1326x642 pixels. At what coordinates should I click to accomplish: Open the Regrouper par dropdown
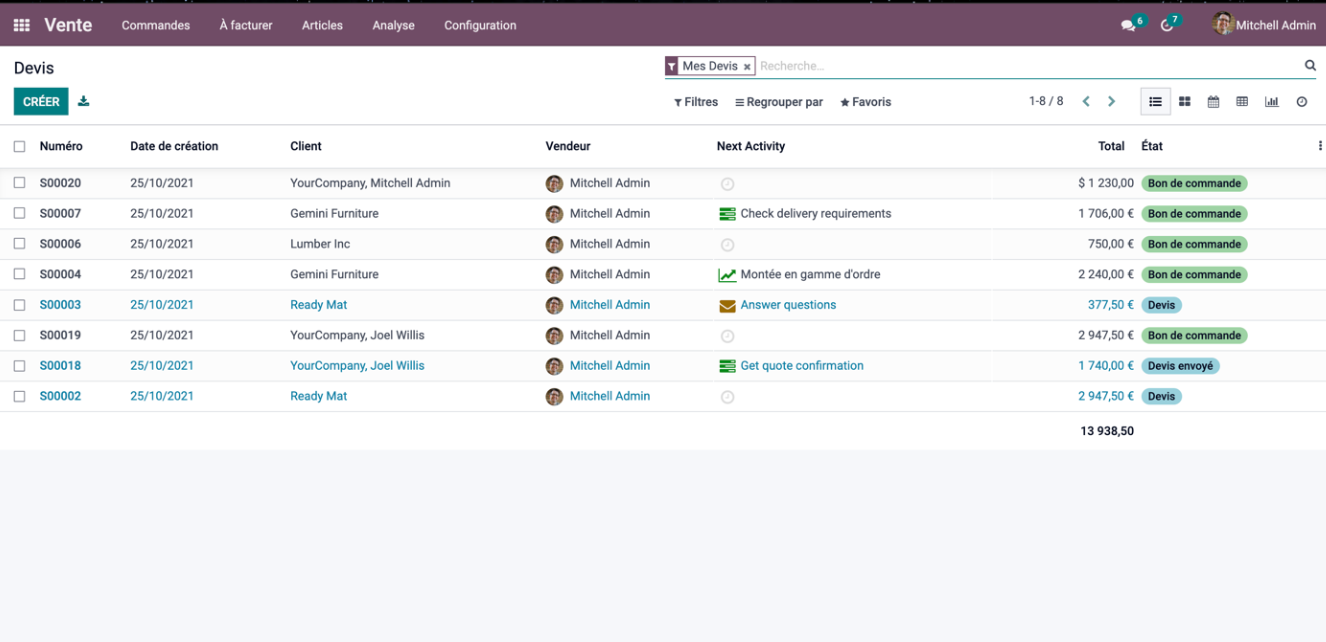[x=778, y=102]
